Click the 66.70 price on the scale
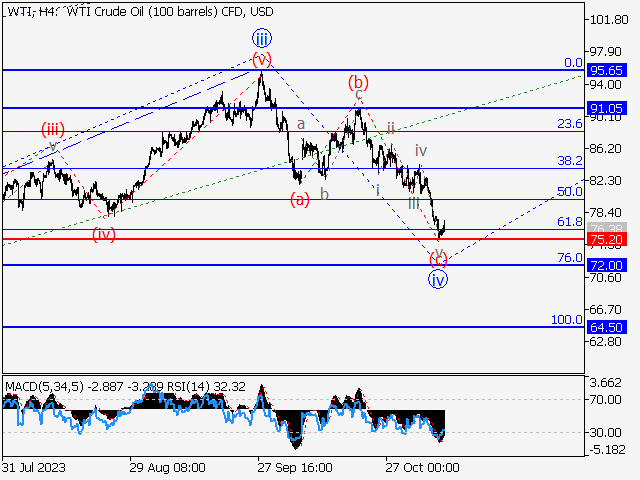640x480 pixels. 605,309
